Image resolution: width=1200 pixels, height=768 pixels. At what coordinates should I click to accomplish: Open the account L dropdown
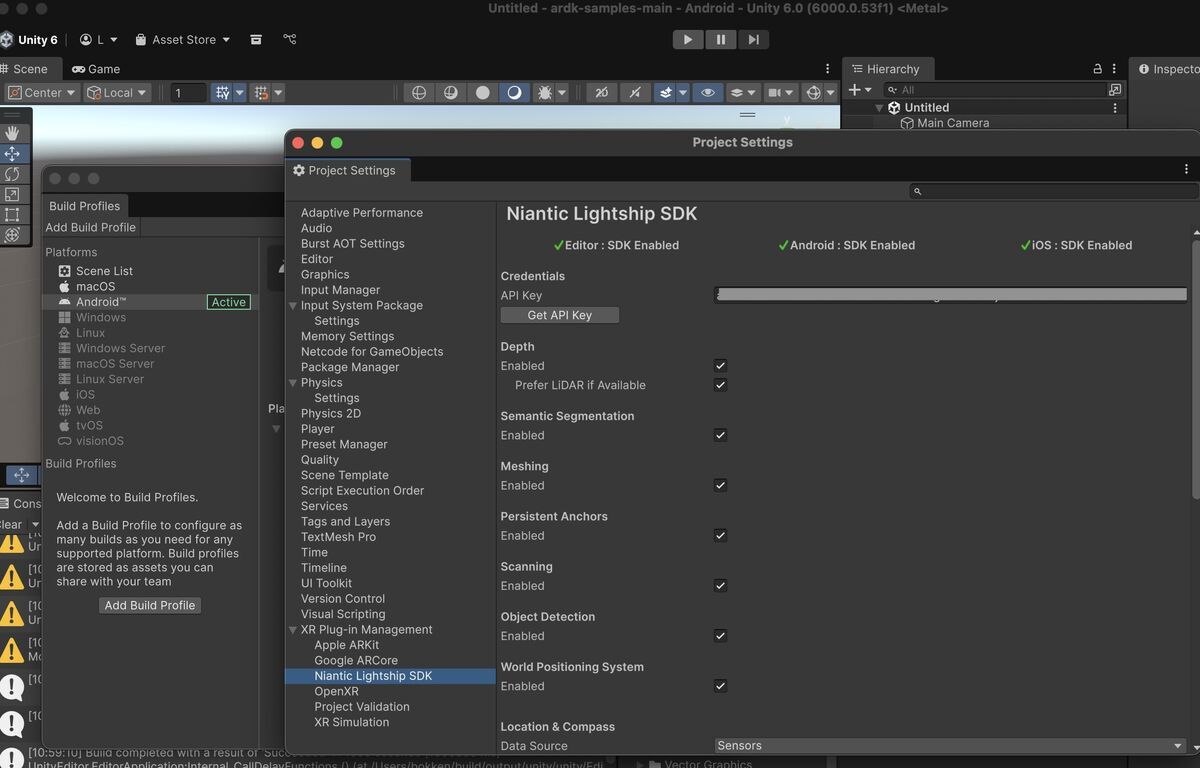click(99, 39)
